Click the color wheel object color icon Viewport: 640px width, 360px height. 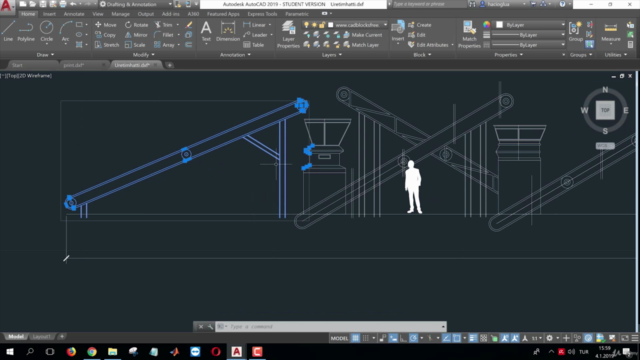(x=487, y=25)
